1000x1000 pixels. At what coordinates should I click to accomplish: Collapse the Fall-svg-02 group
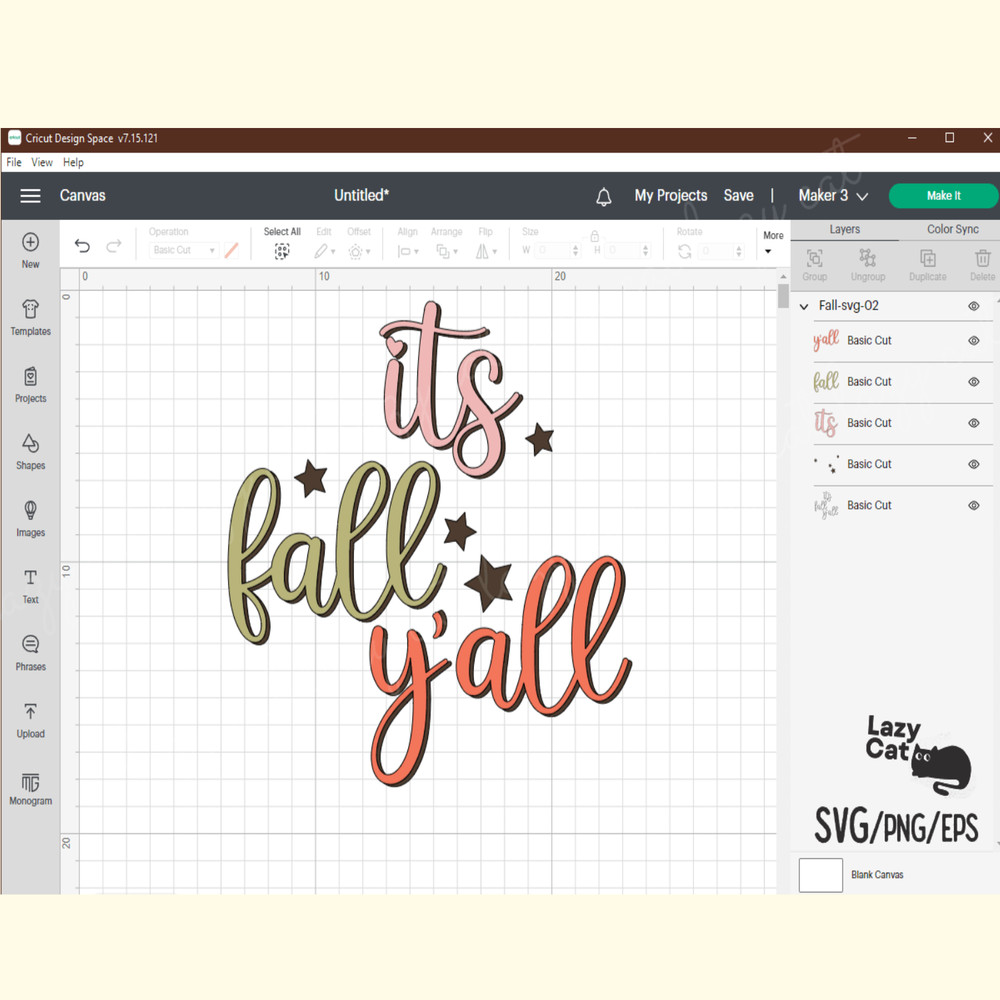pos(804,306)
